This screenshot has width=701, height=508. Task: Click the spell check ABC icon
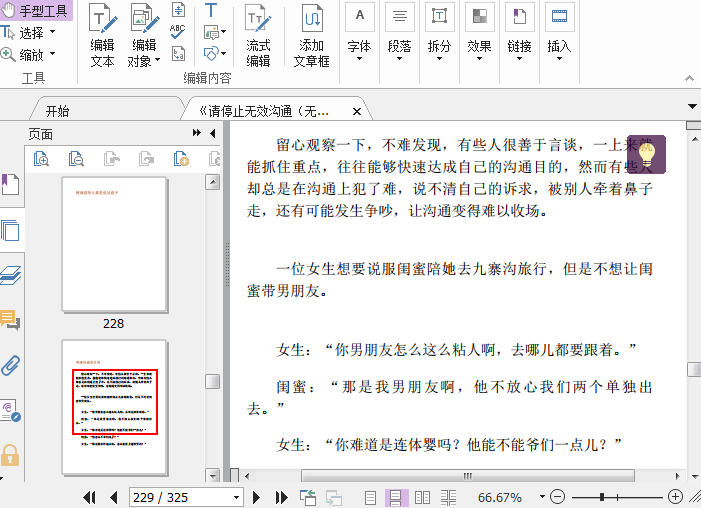click(178, 31)
